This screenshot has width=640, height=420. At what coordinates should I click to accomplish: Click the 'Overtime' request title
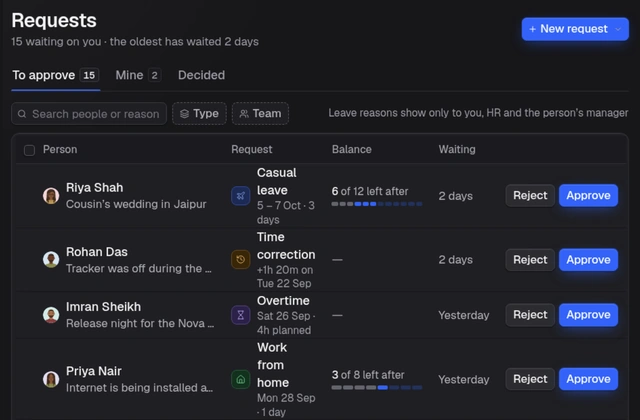click(x=283, y=301)
